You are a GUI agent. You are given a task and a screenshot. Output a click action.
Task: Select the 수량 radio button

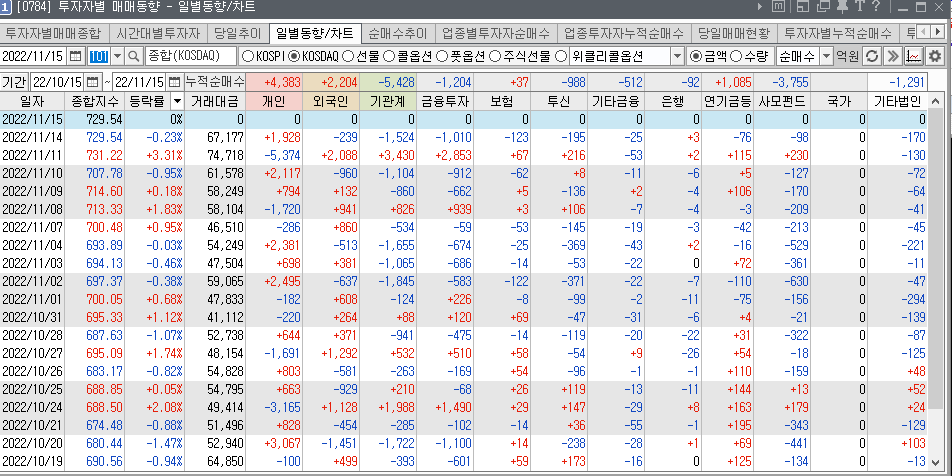point(737,56)
